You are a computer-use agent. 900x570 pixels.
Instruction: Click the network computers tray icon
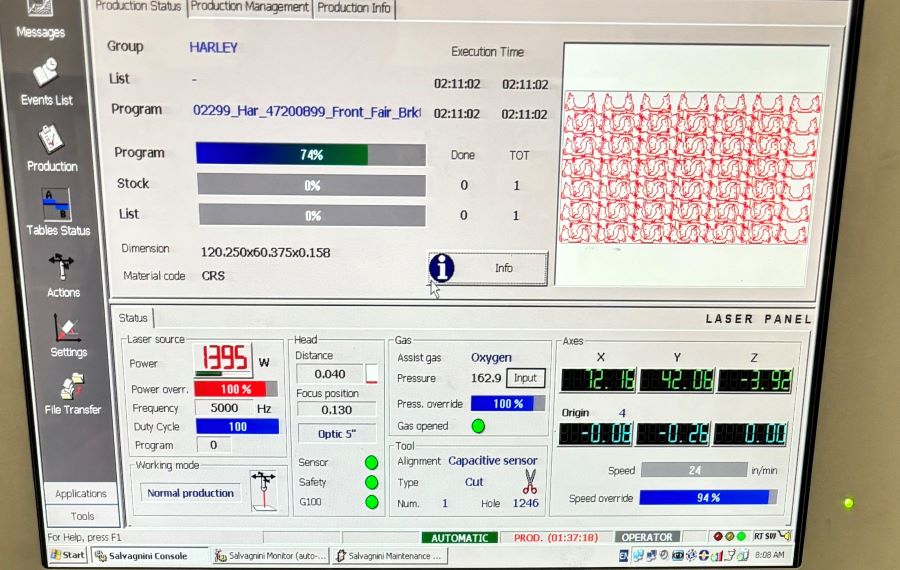pos(651,555)
